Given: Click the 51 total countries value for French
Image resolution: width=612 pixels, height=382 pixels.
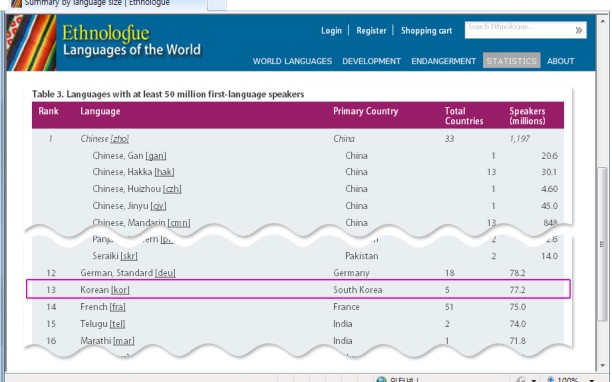Looking at the screenshot, I should pos(449,307).
